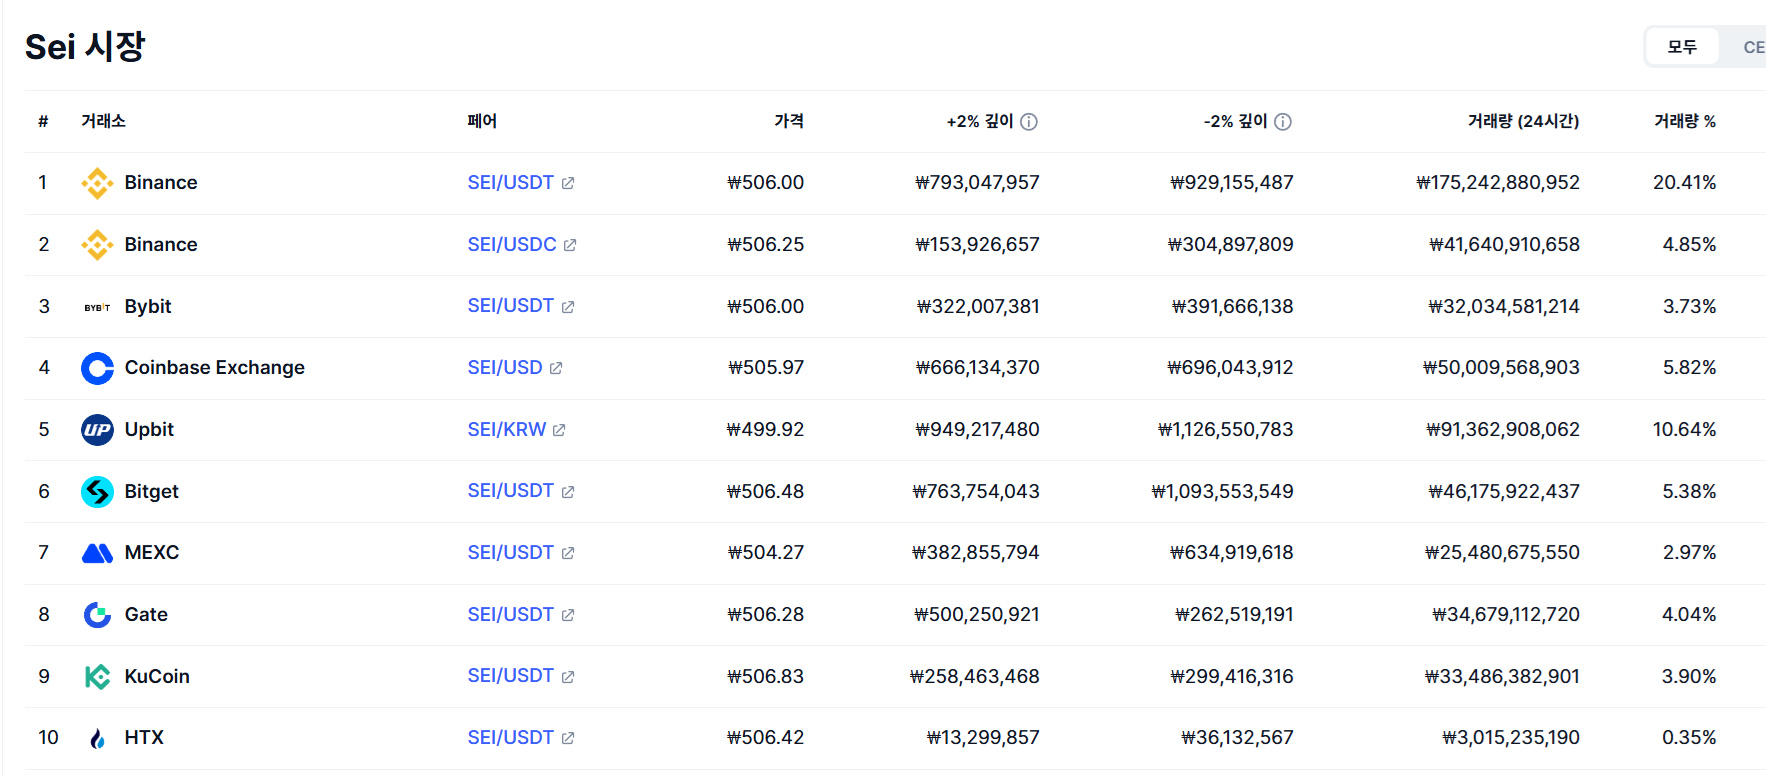Click the Sei 시장 heading
The image size is (1766, 777).
pyautogui.click(x=85, y=46)
